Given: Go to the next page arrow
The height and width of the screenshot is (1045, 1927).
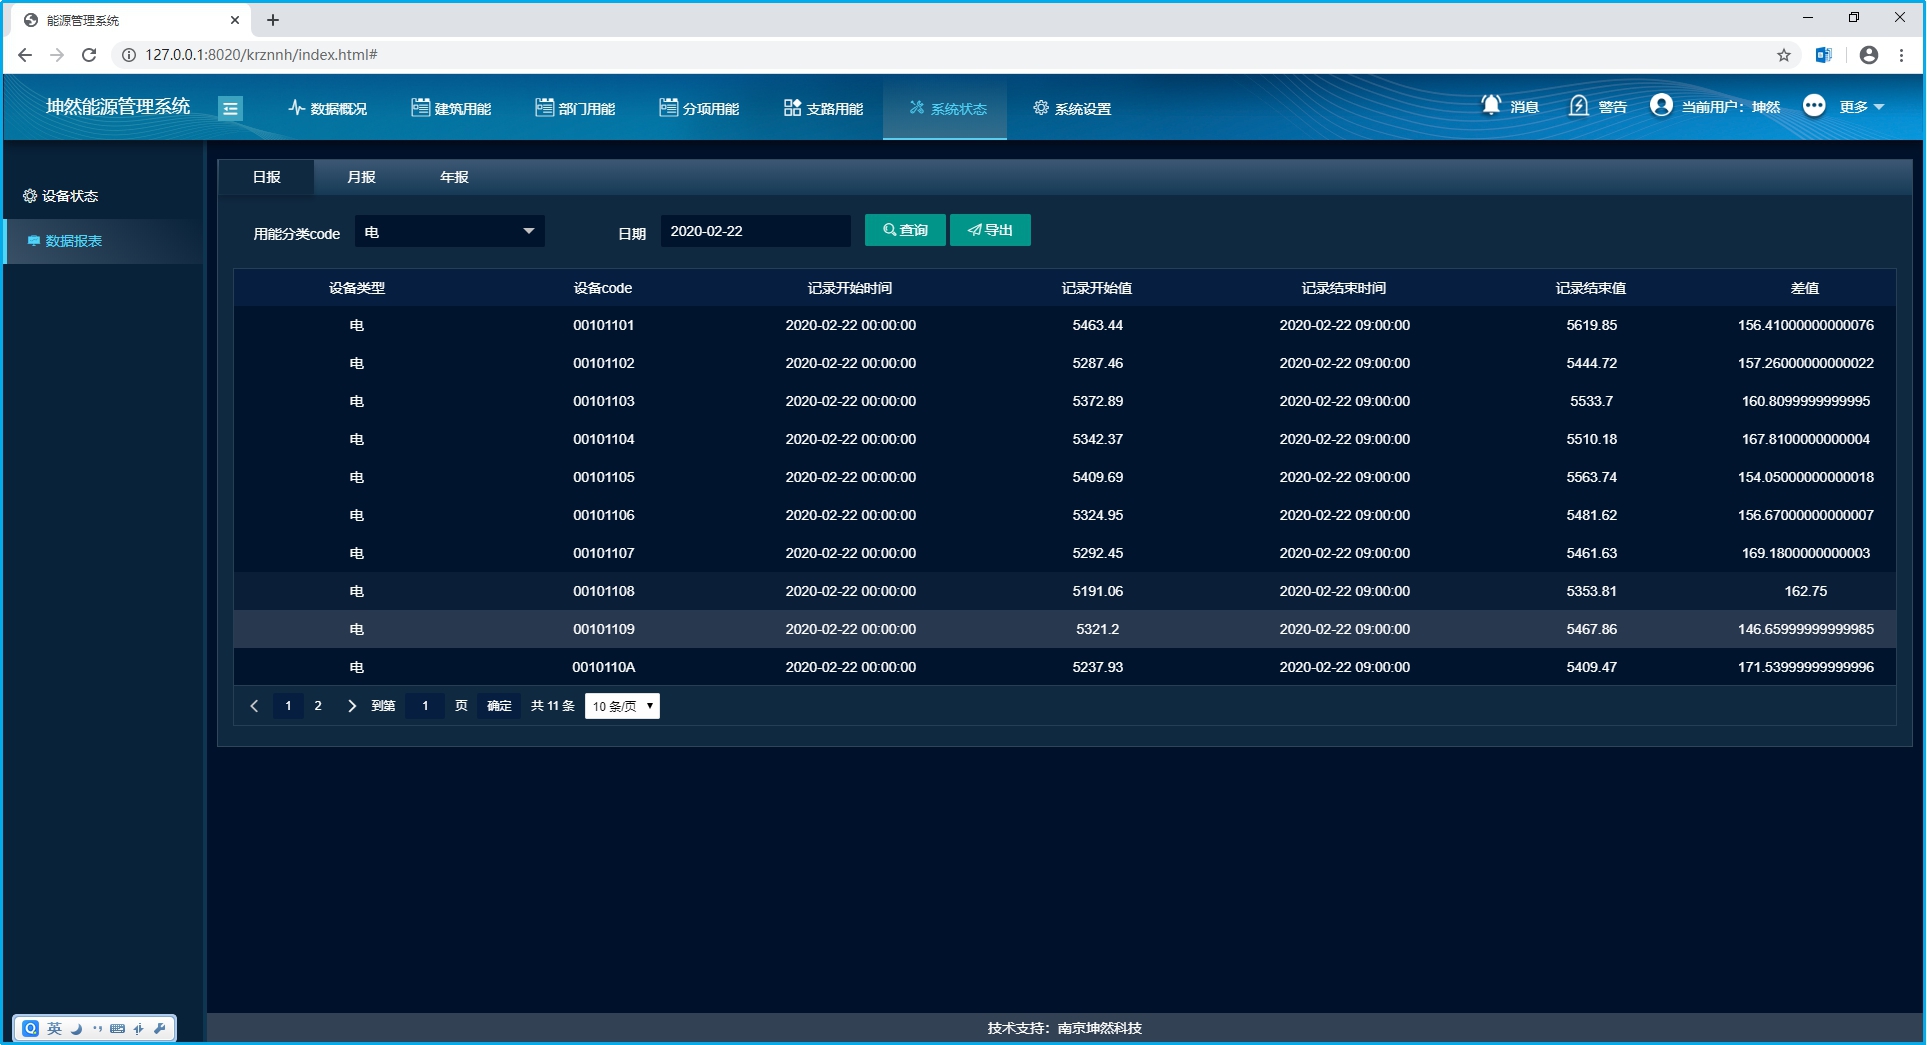Looking at the screenshot, I should [351, 706].
